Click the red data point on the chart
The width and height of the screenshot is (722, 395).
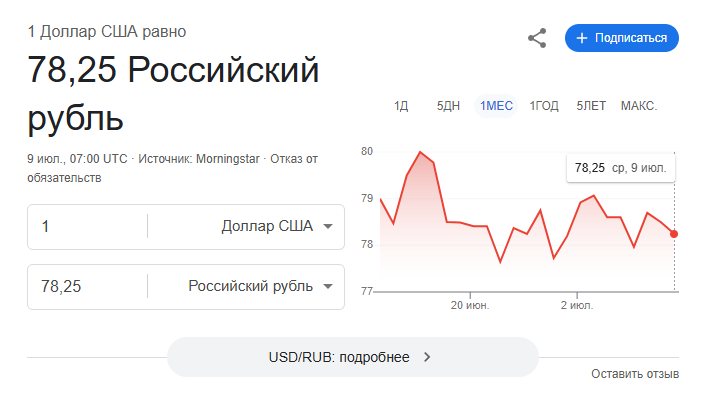(674, 234)
